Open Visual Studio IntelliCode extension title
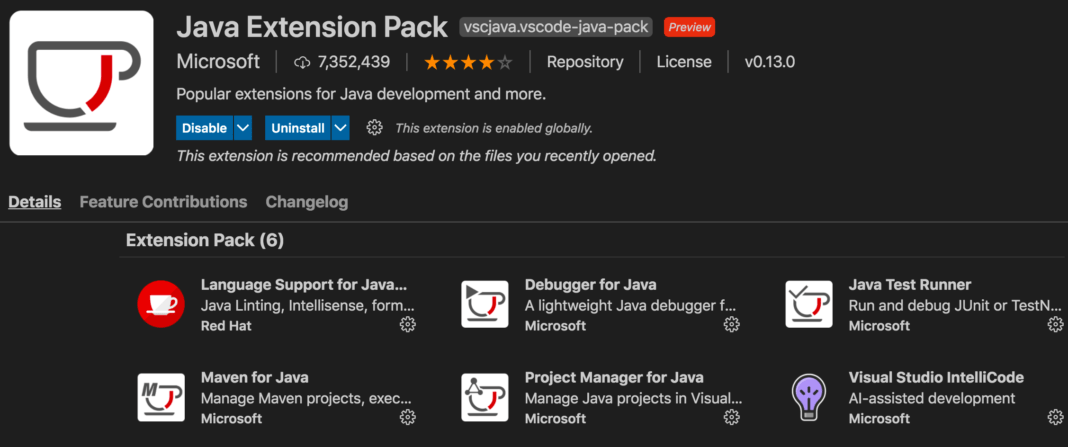Viewport: 1068px width, 447px height. pyautogui.click(x=937, y=377)
